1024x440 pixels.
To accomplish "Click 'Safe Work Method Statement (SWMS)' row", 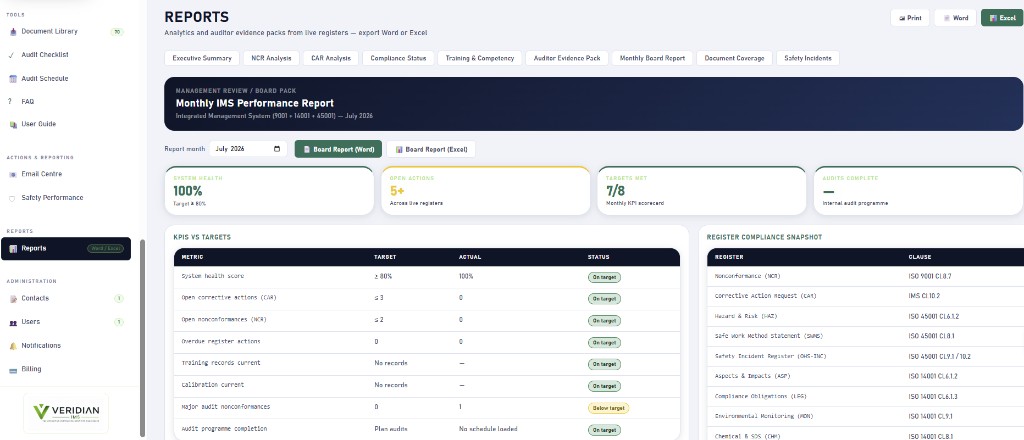I will tap(865, 337).
